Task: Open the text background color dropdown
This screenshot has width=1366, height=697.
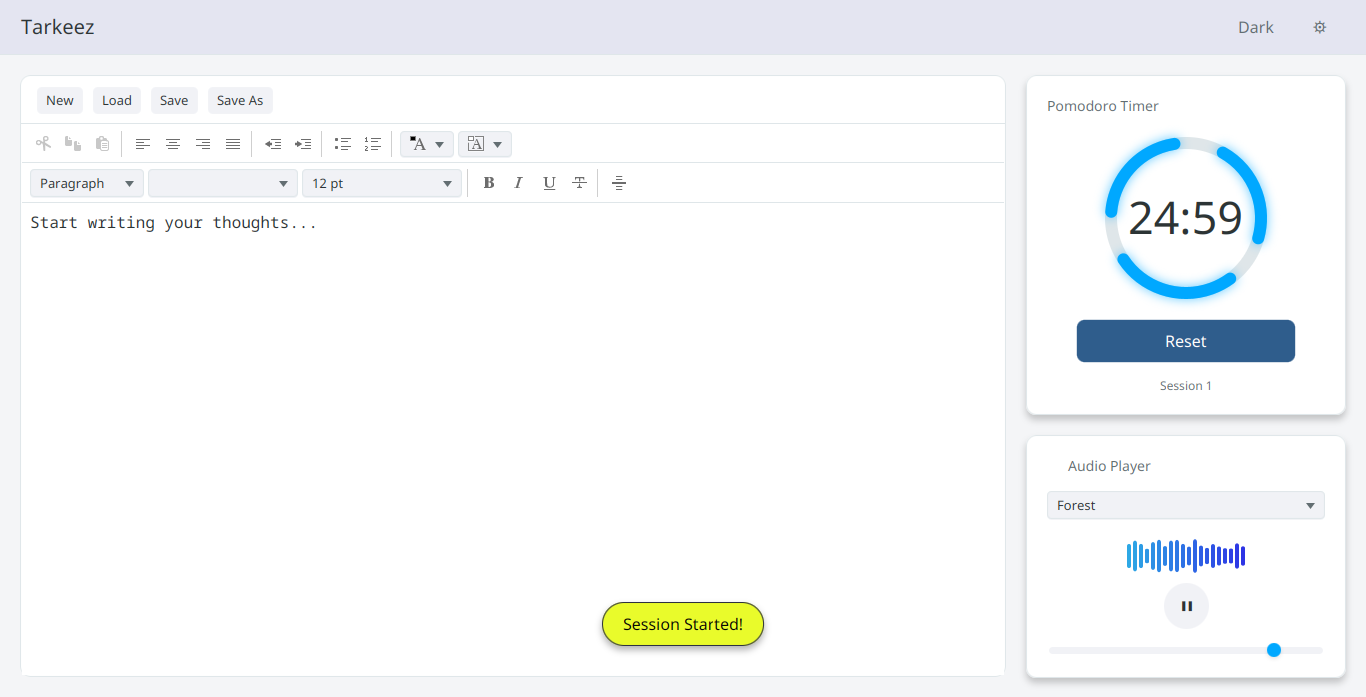Action: 485,144
